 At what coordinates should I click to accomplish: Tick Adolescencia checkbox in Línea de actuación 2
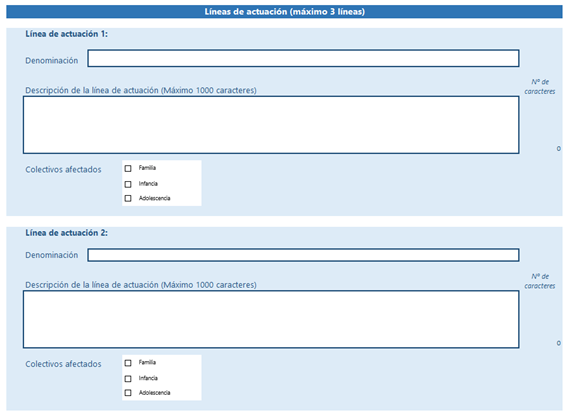(128, 393)
